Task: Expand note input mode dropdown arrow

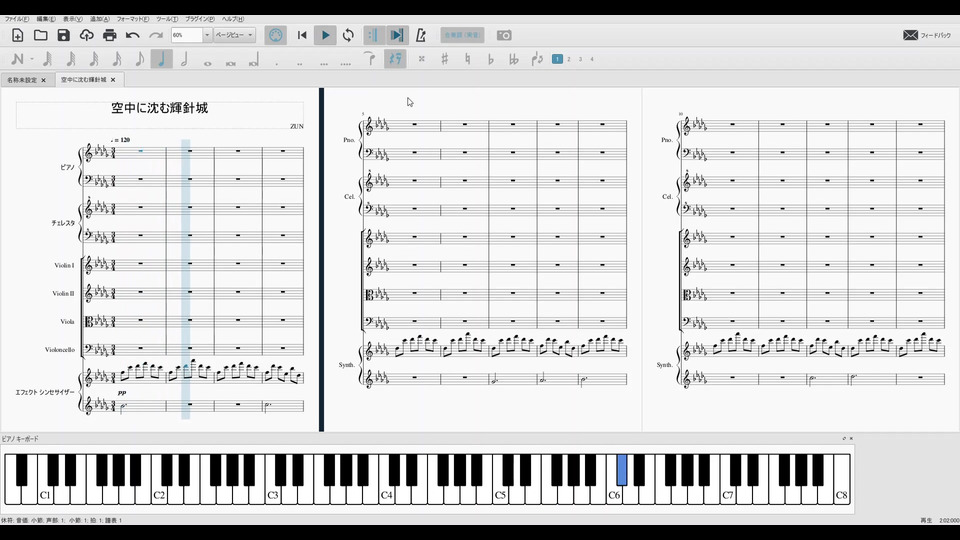Action: pyautogui.click(x=31, y=59)
